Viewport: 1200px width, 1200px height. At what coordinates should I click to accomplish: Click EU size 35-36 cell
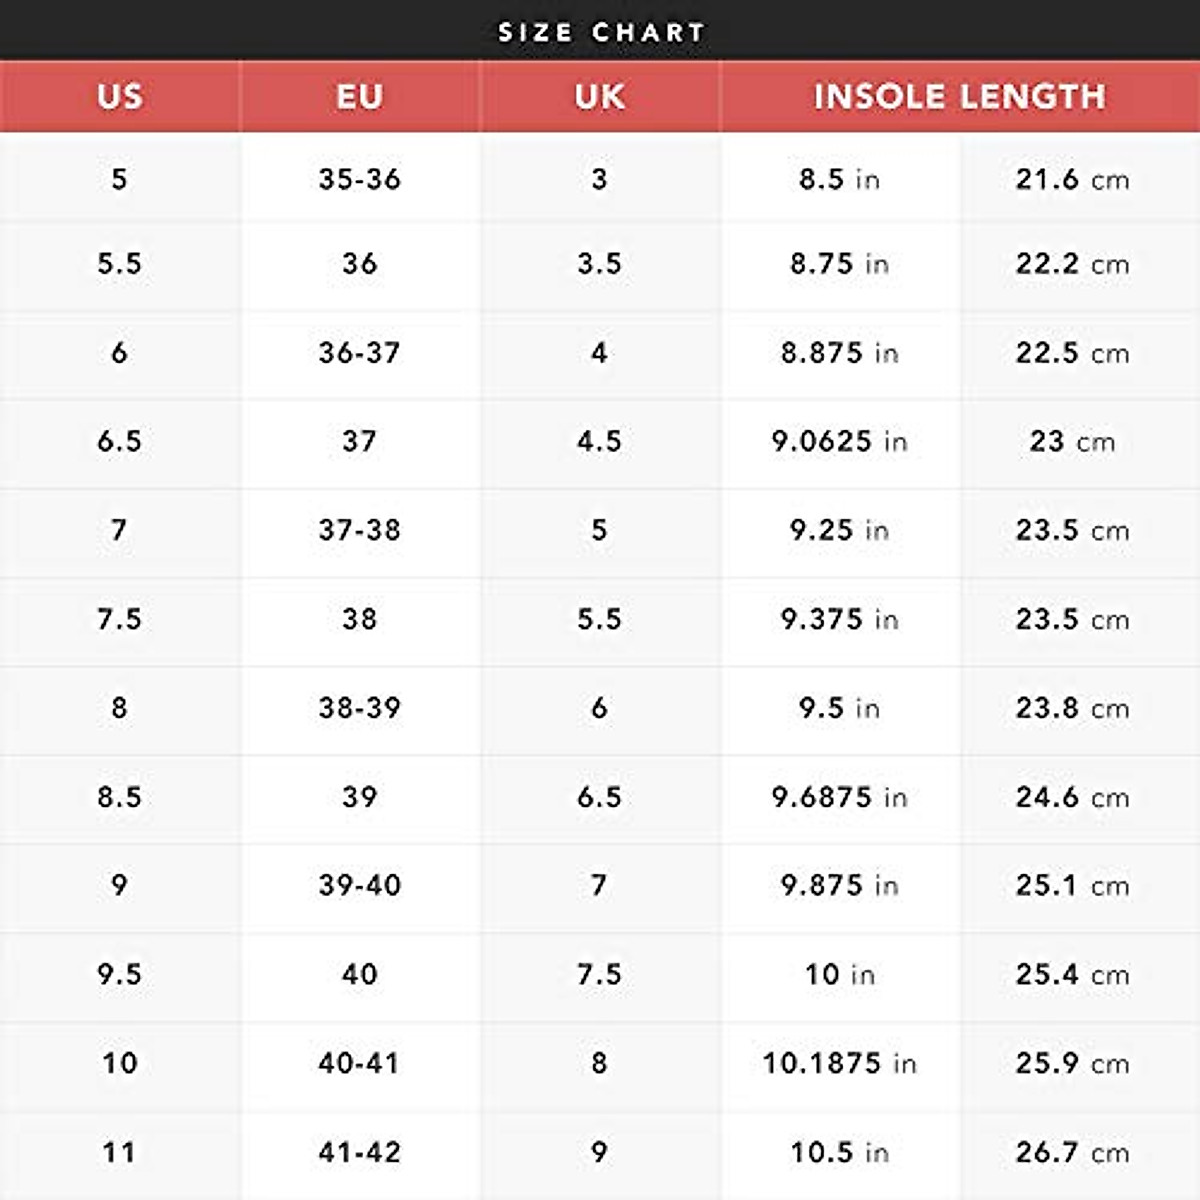359,179
